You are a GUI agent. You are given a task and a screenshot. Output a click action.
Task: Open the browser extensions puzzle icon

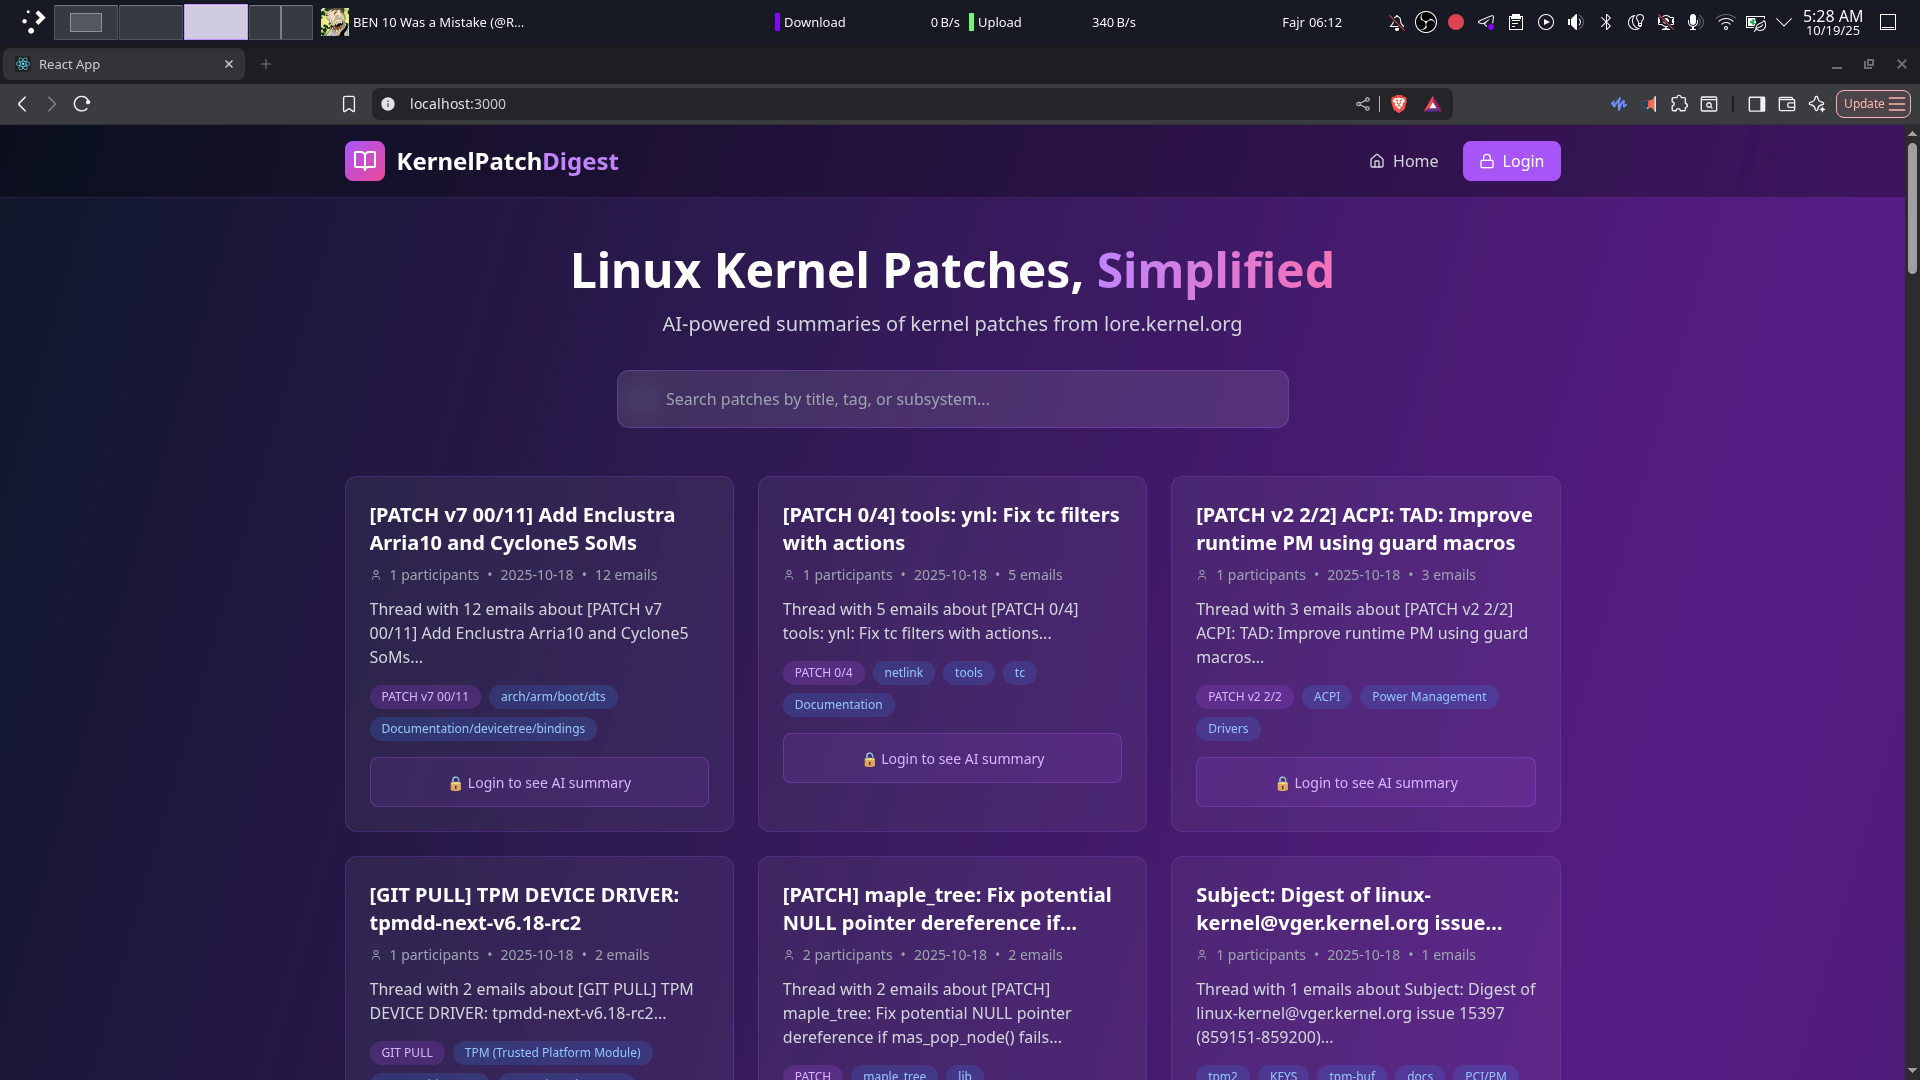(x=1679, y=104)
